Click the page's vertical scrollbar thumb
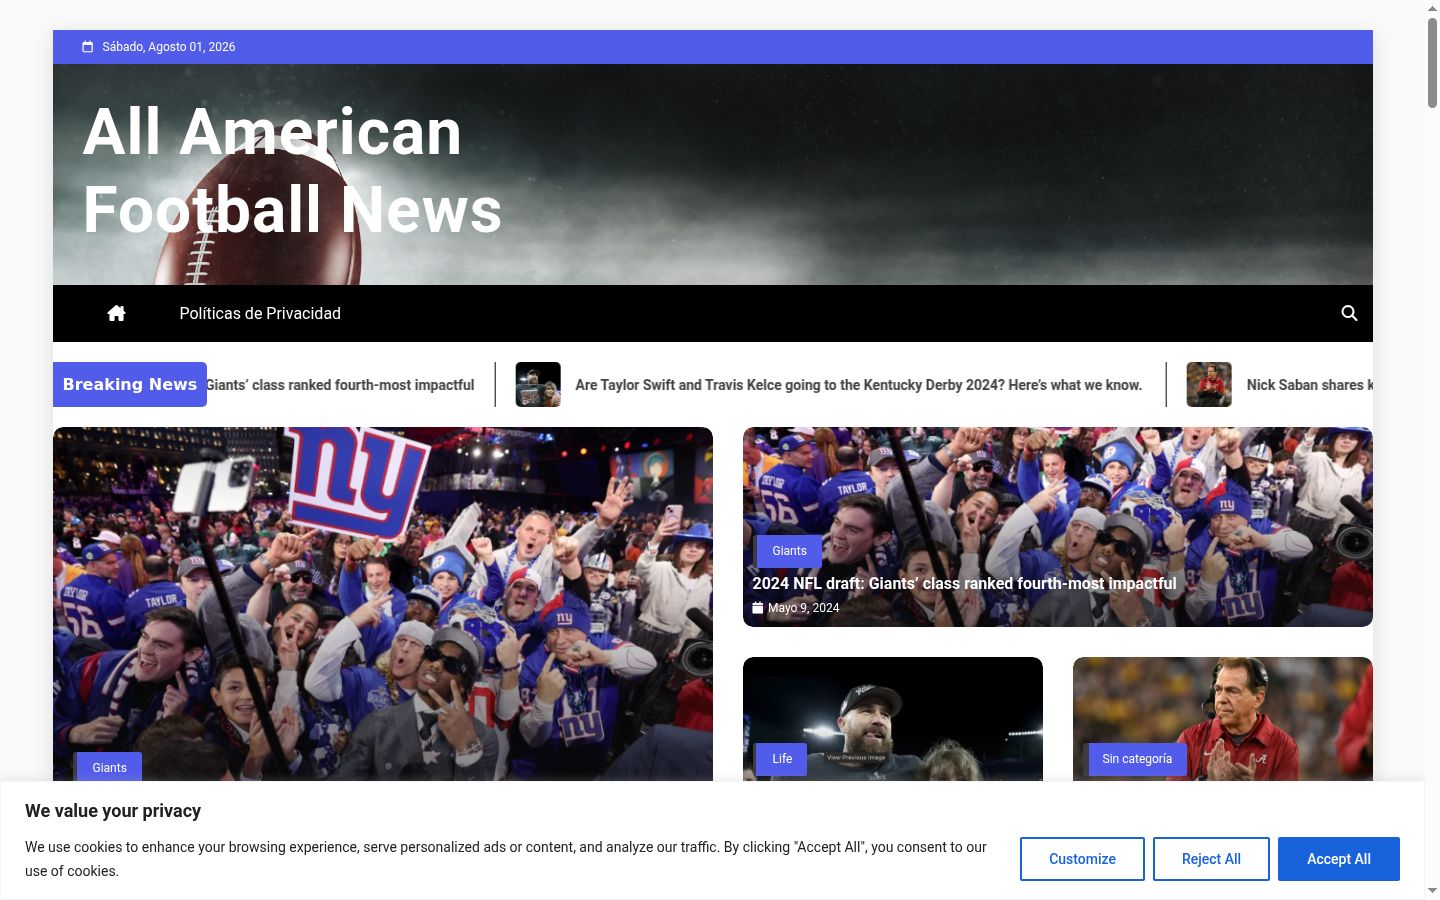The height and width of the screenshot is (900, 1440). click(1432, 62)
